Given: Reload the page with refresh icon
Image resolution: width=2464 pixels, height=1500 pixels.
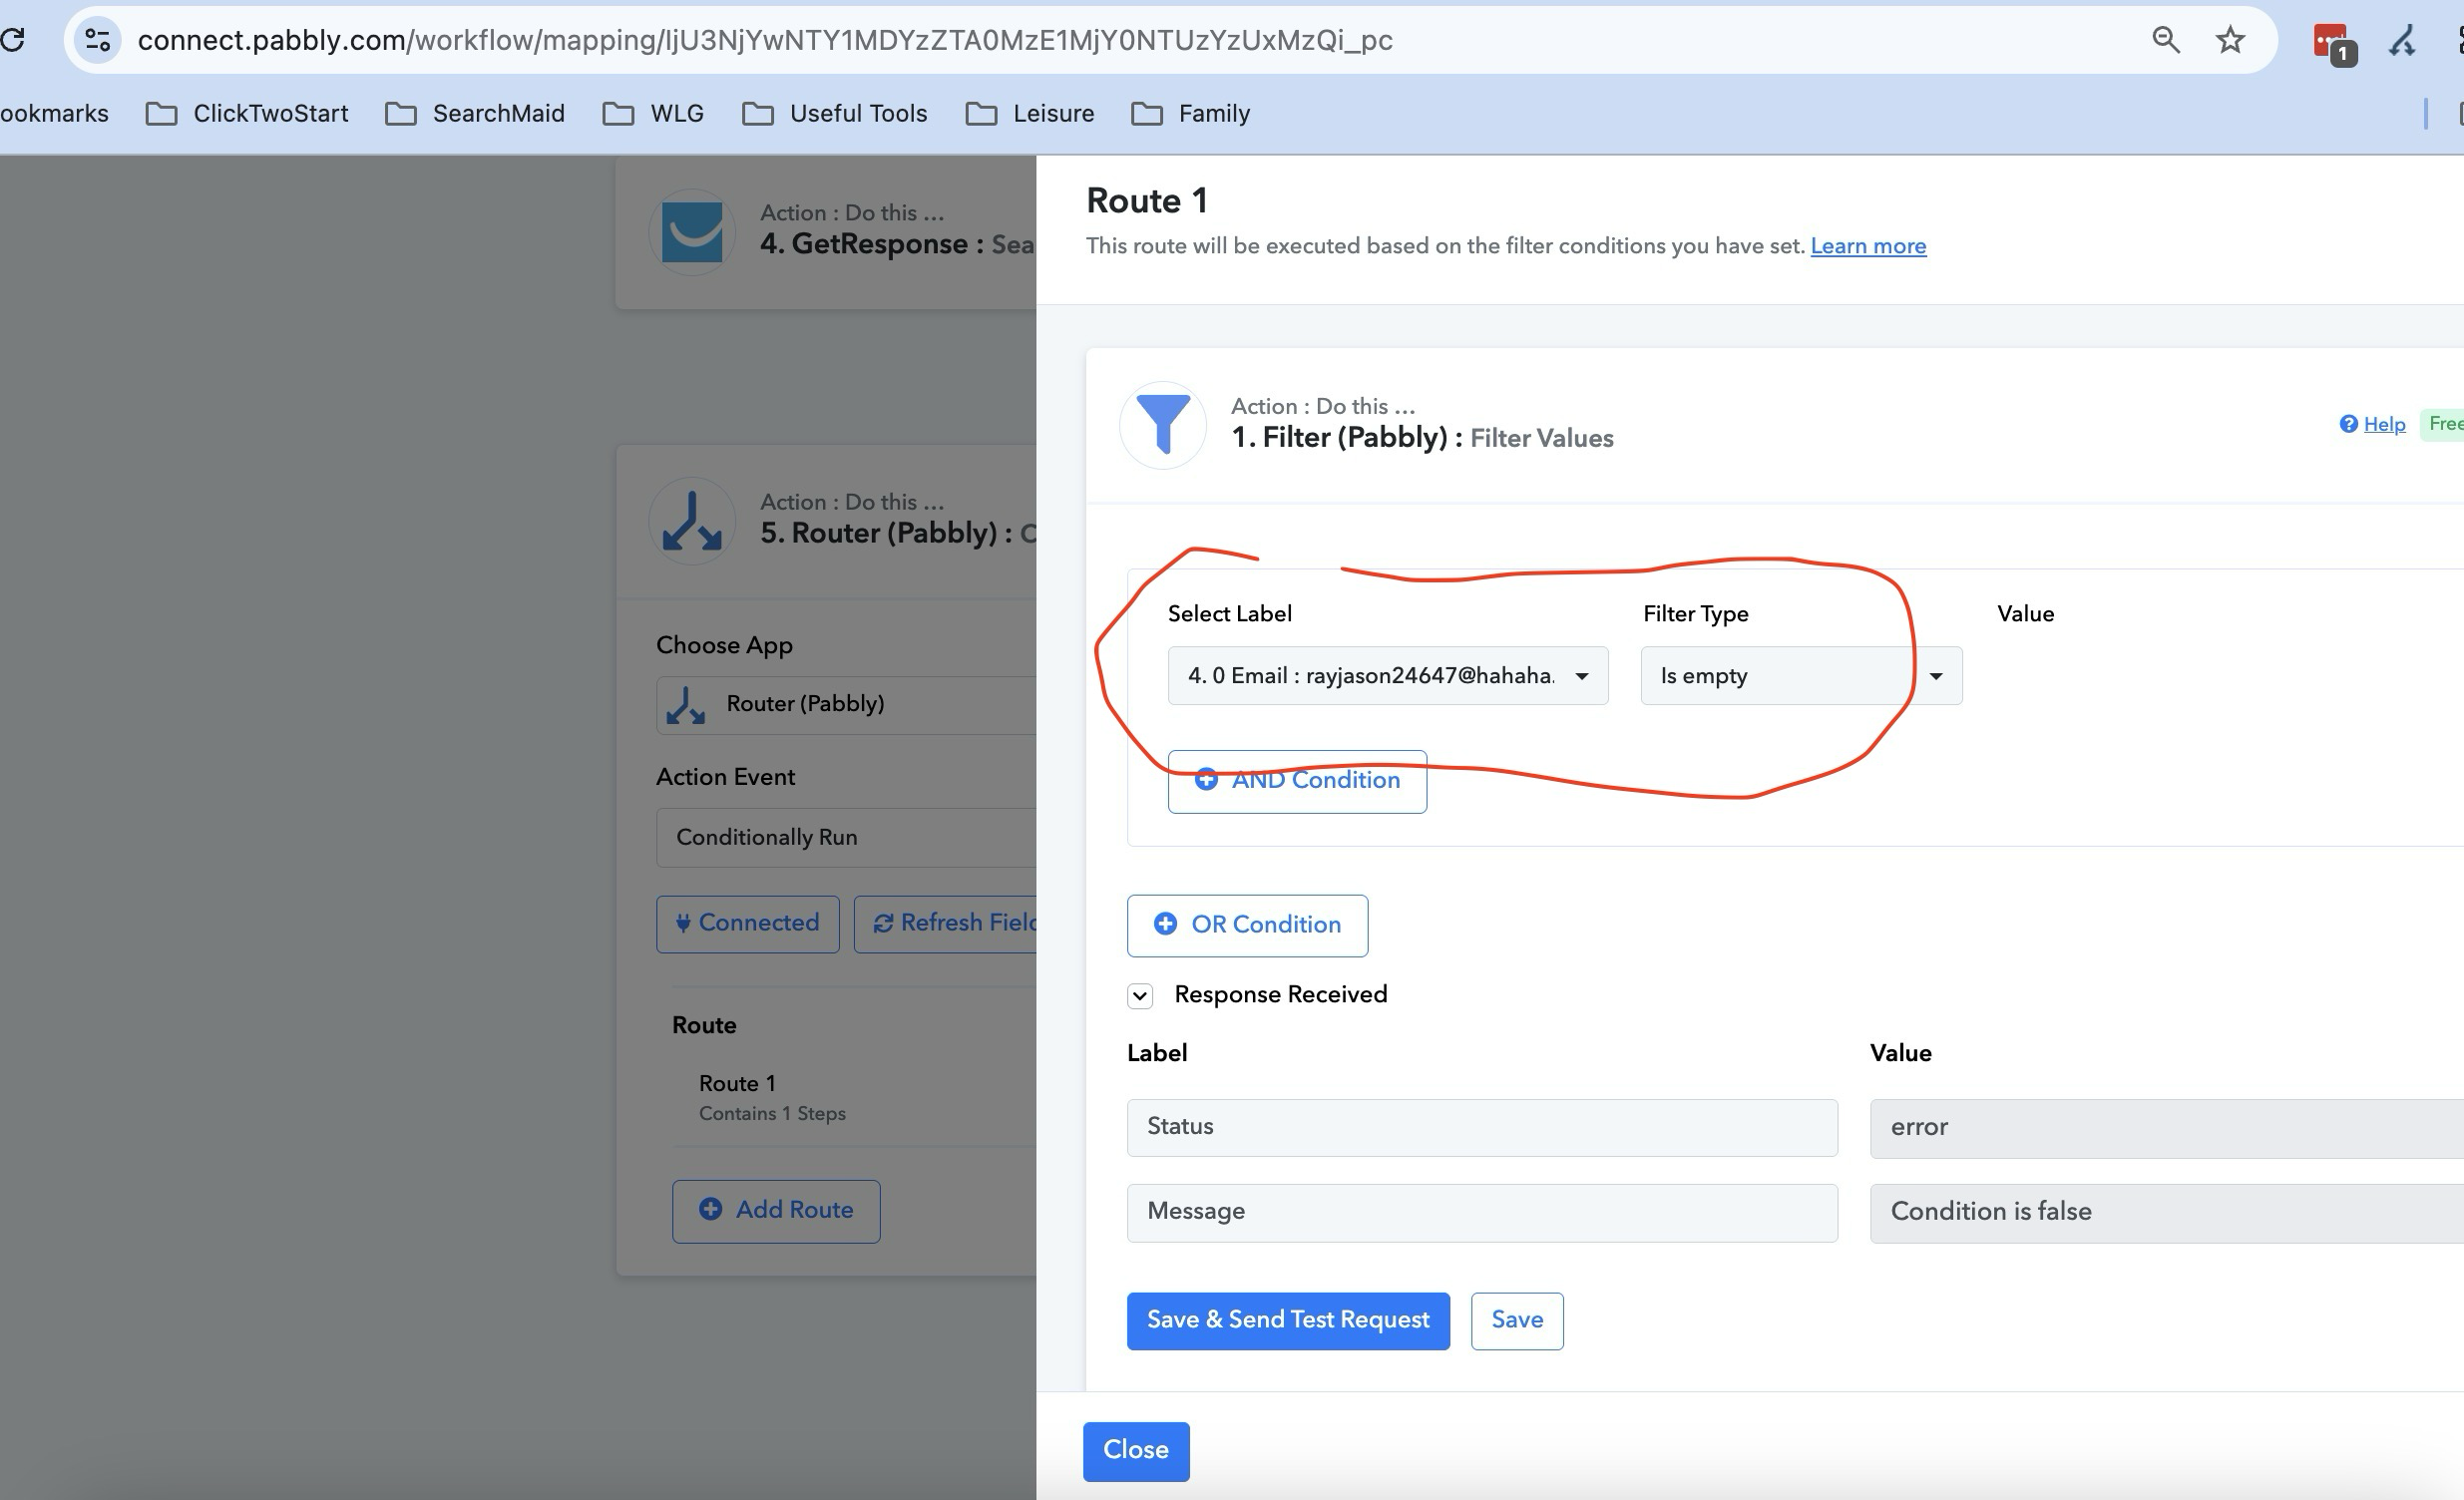Looking at the screenshot, I should click(12, 40).
